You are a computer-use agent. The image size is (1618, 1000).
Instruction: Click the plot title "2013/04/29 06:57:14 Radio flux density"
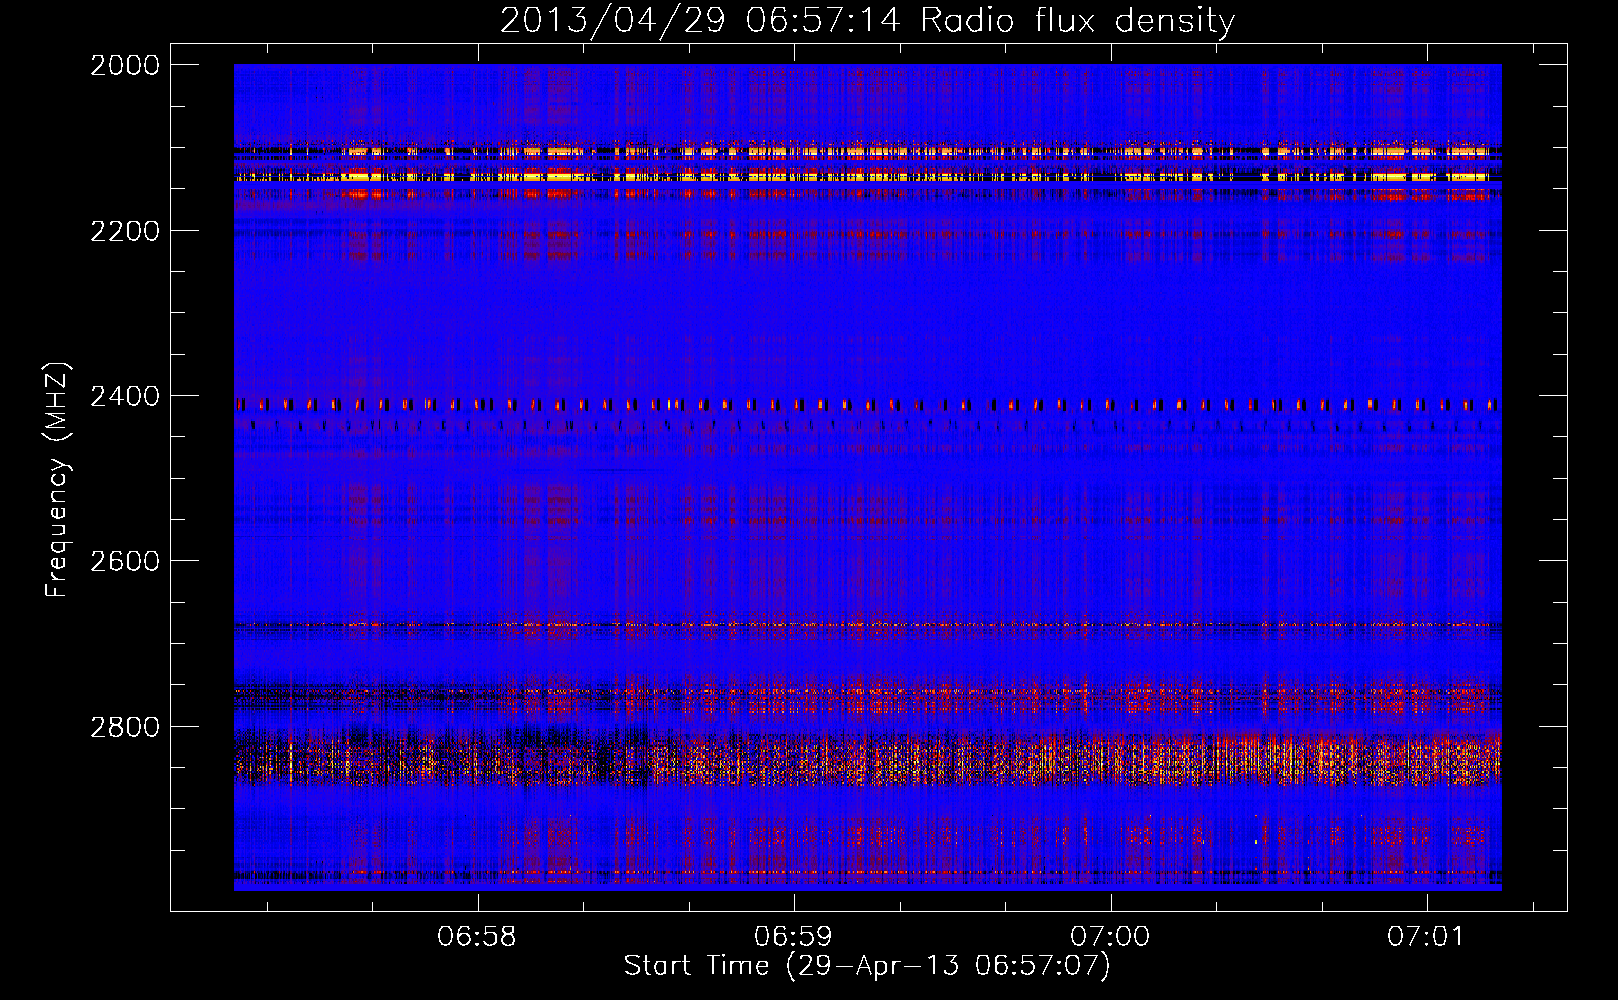tap(867, 21)
